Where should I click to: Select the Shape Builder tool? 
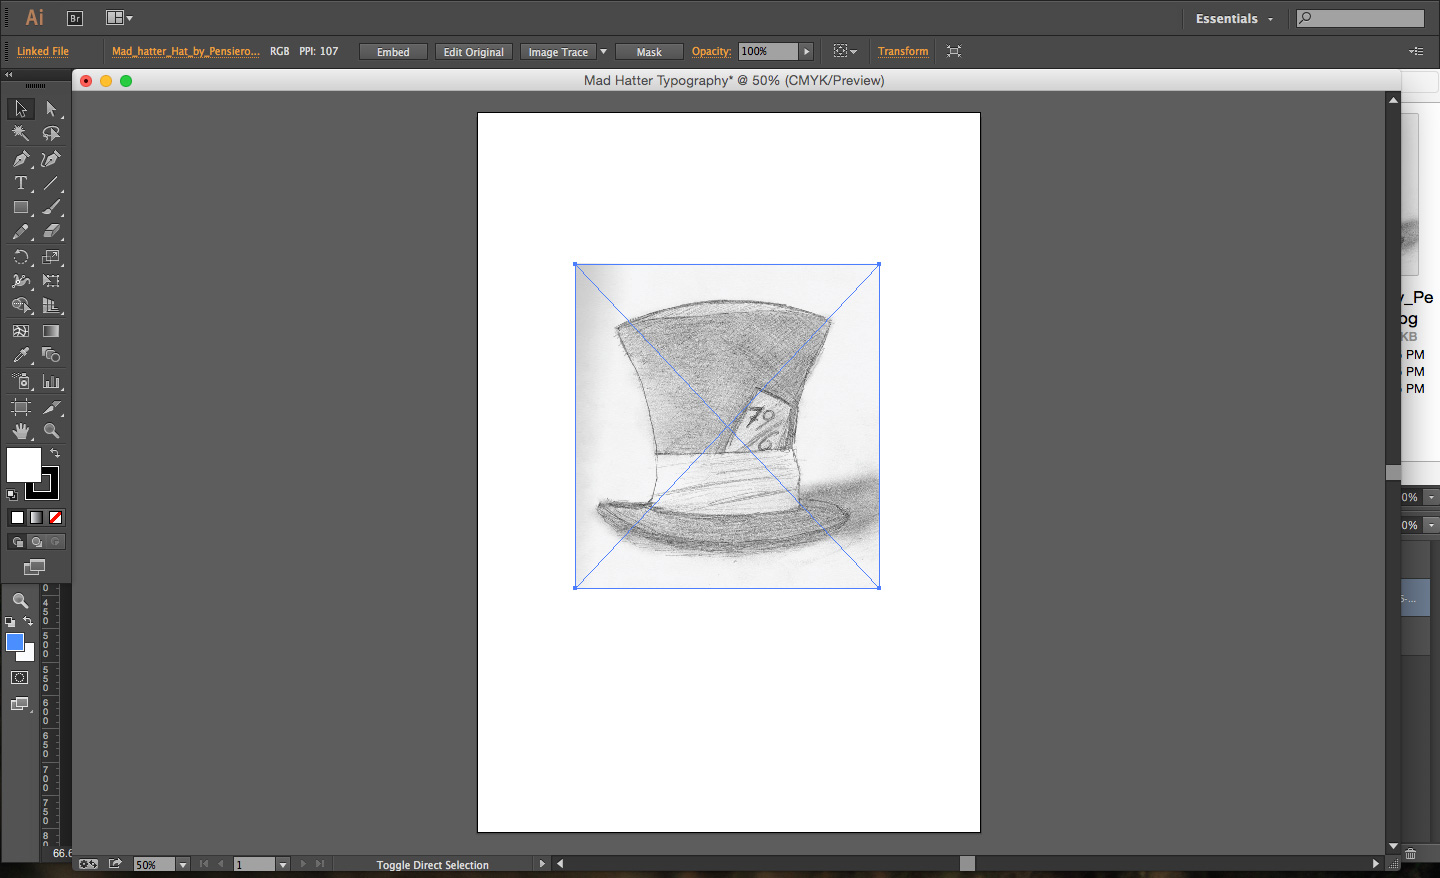pos(21,306)
